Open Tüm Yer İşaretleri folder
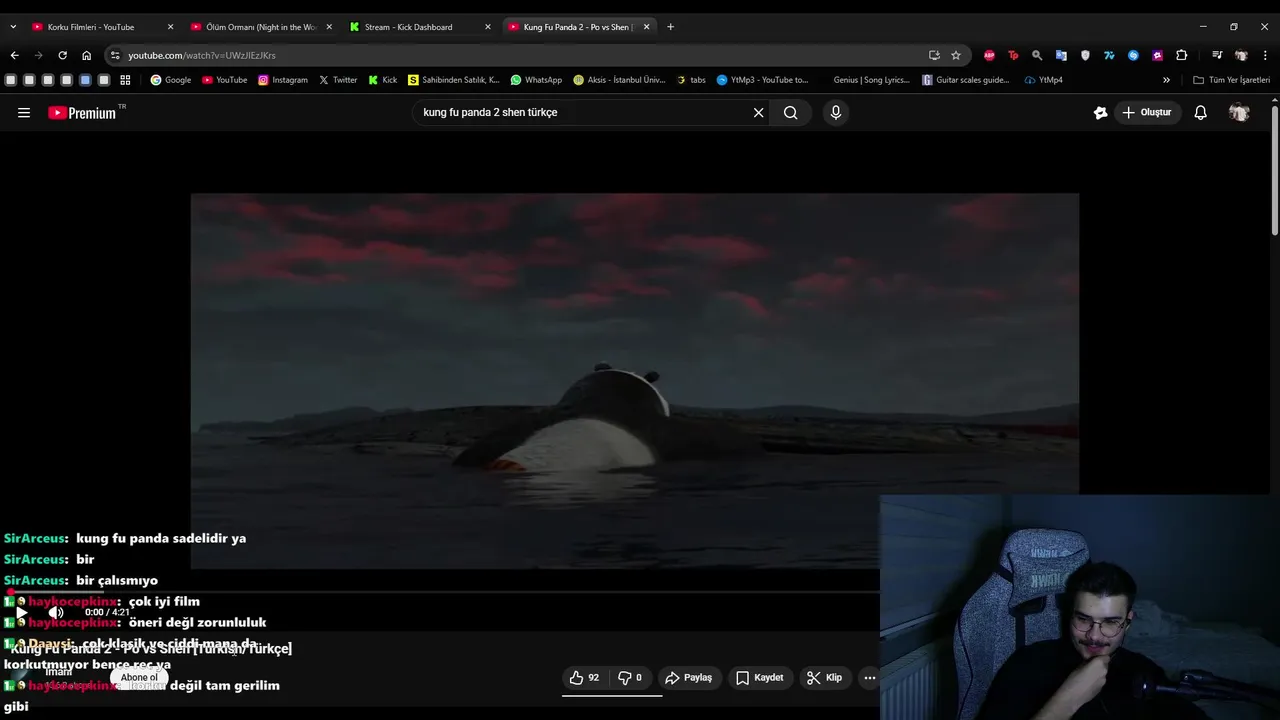The width and height of the screenshot is (1280, 720). tap(1231, 80)
